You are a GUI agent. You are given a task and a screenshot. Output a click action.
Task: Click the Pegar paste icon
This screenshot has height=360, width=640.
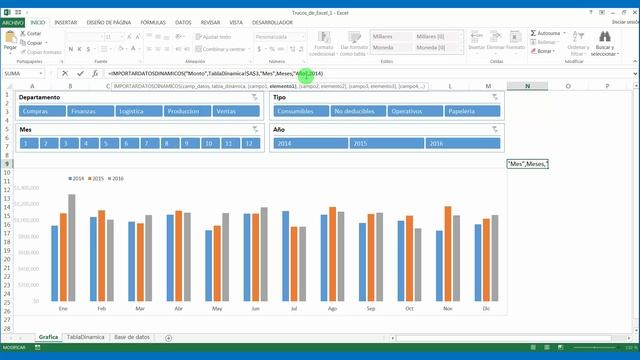click(x=10, y=38)
